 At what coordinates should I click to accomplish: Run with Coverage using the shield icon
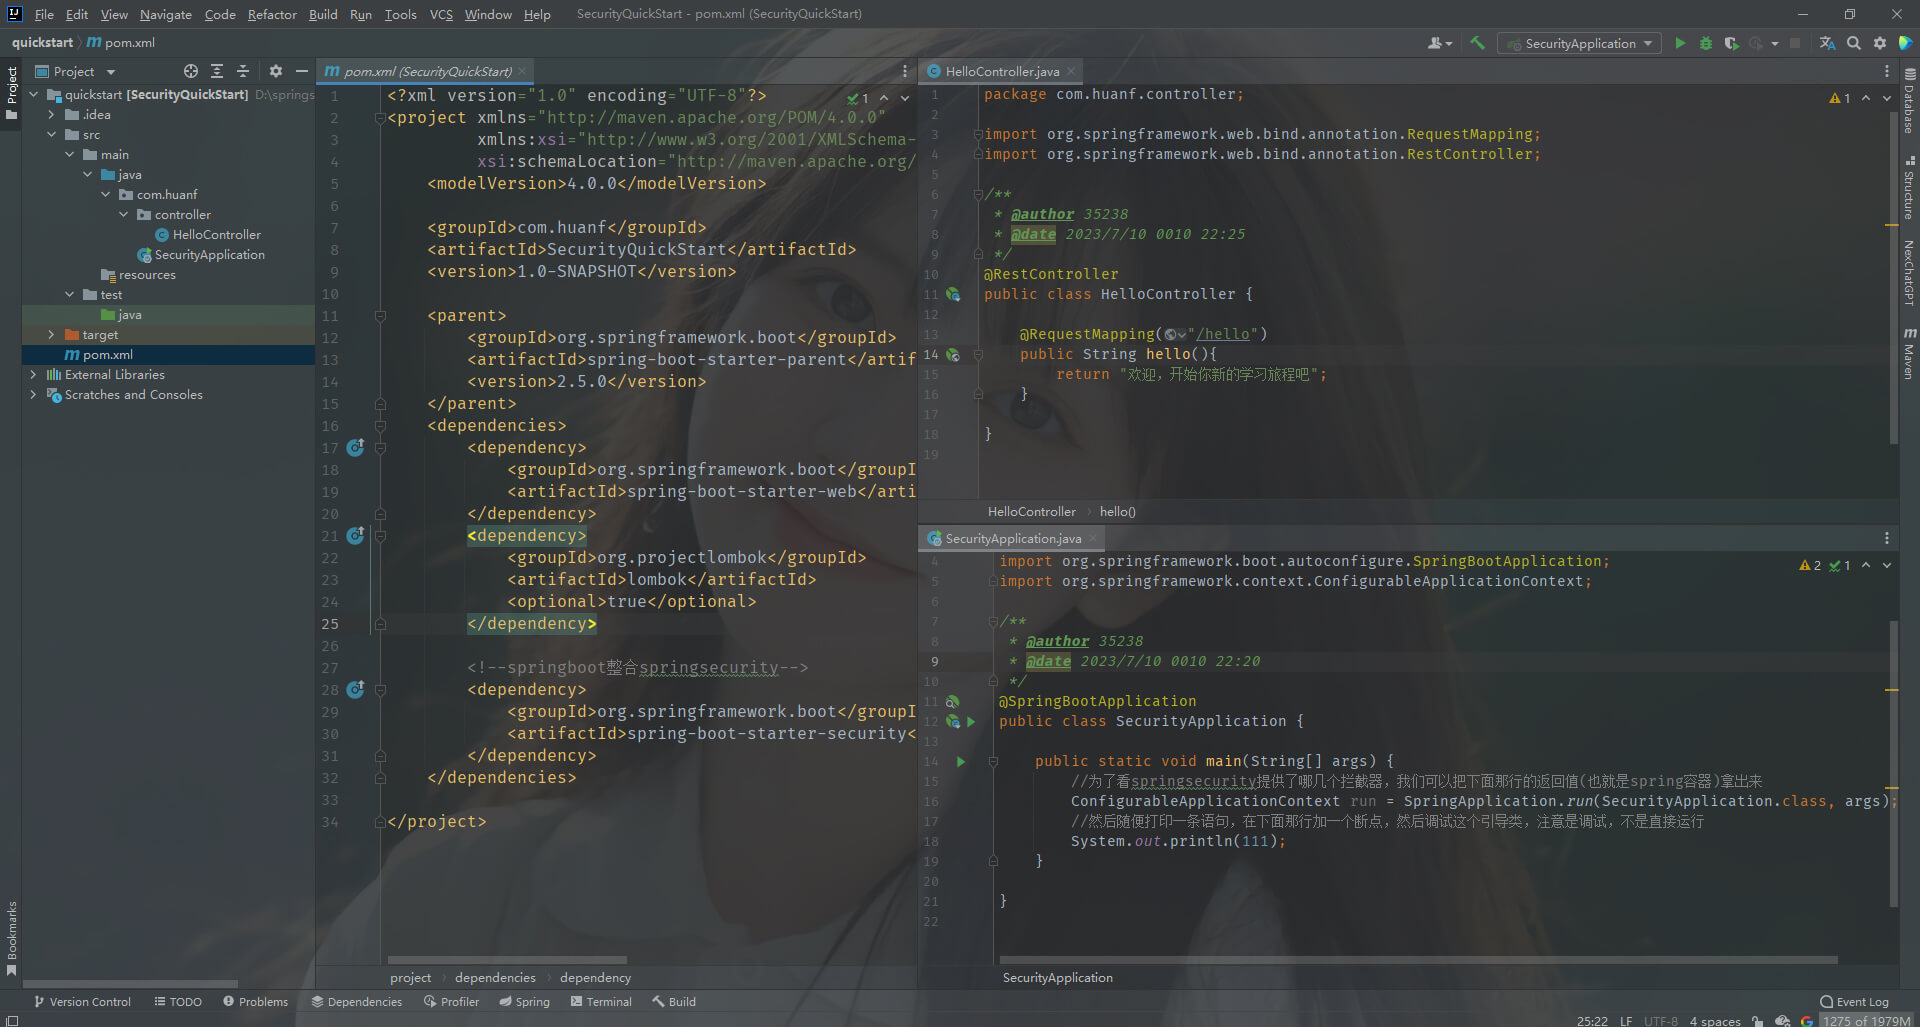coord(1731,43)
